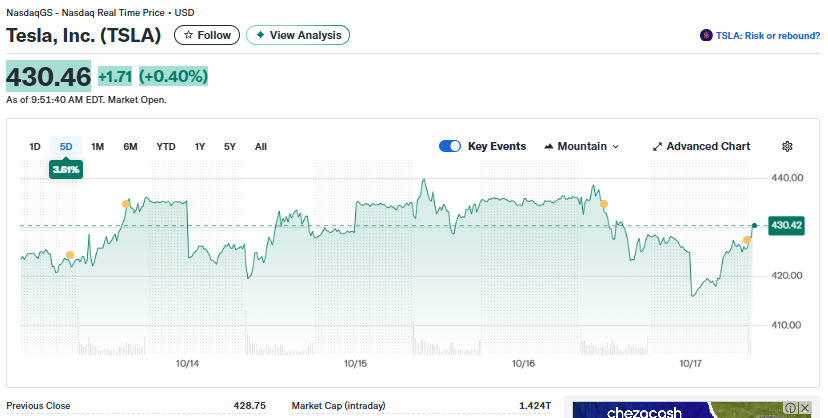
Task: Click the ad info icon on chezacash banner
Action: (791, 408)
